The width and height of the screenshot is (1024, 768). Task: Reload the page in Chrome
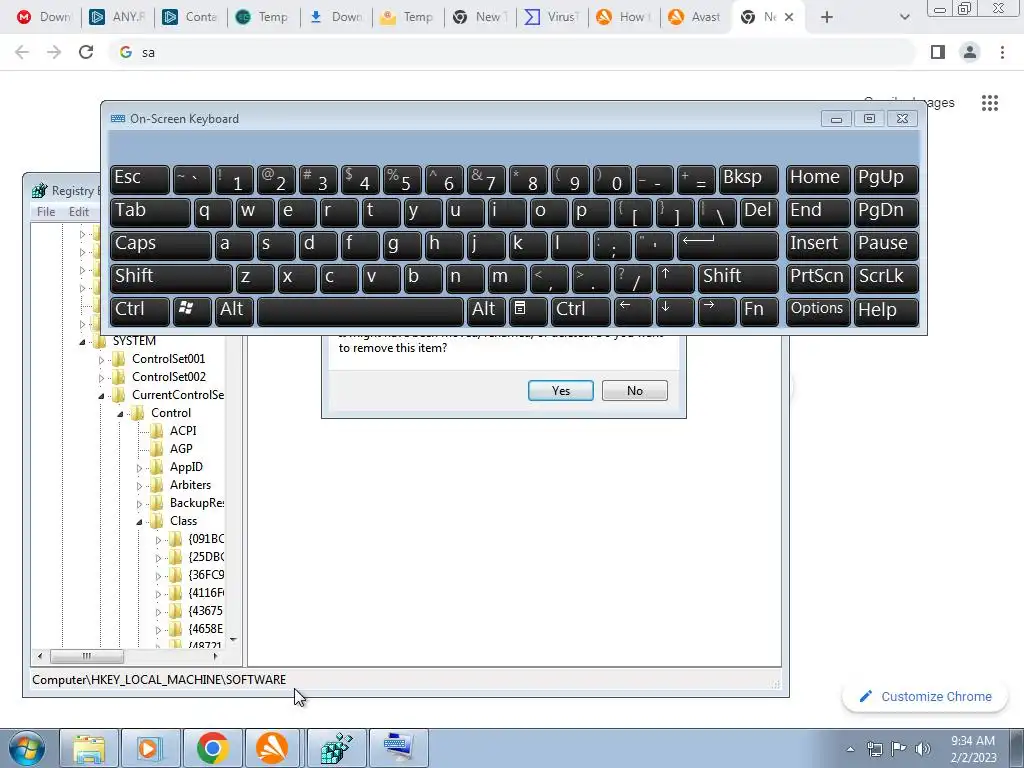coord(86,52)
